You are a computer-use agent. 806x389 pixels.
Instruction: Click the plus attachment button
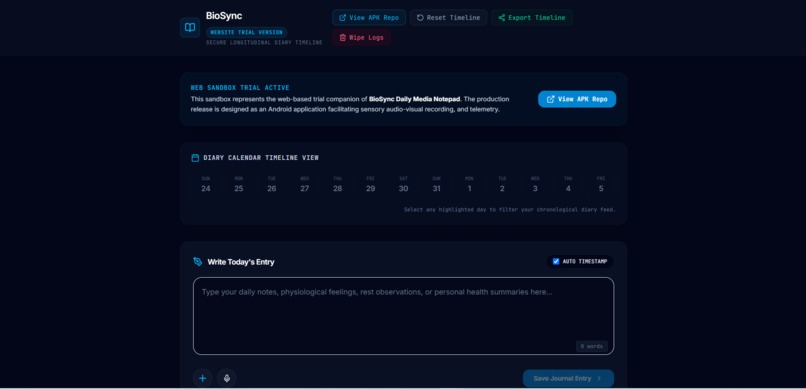pyautogui.click(x=203, y=379)
